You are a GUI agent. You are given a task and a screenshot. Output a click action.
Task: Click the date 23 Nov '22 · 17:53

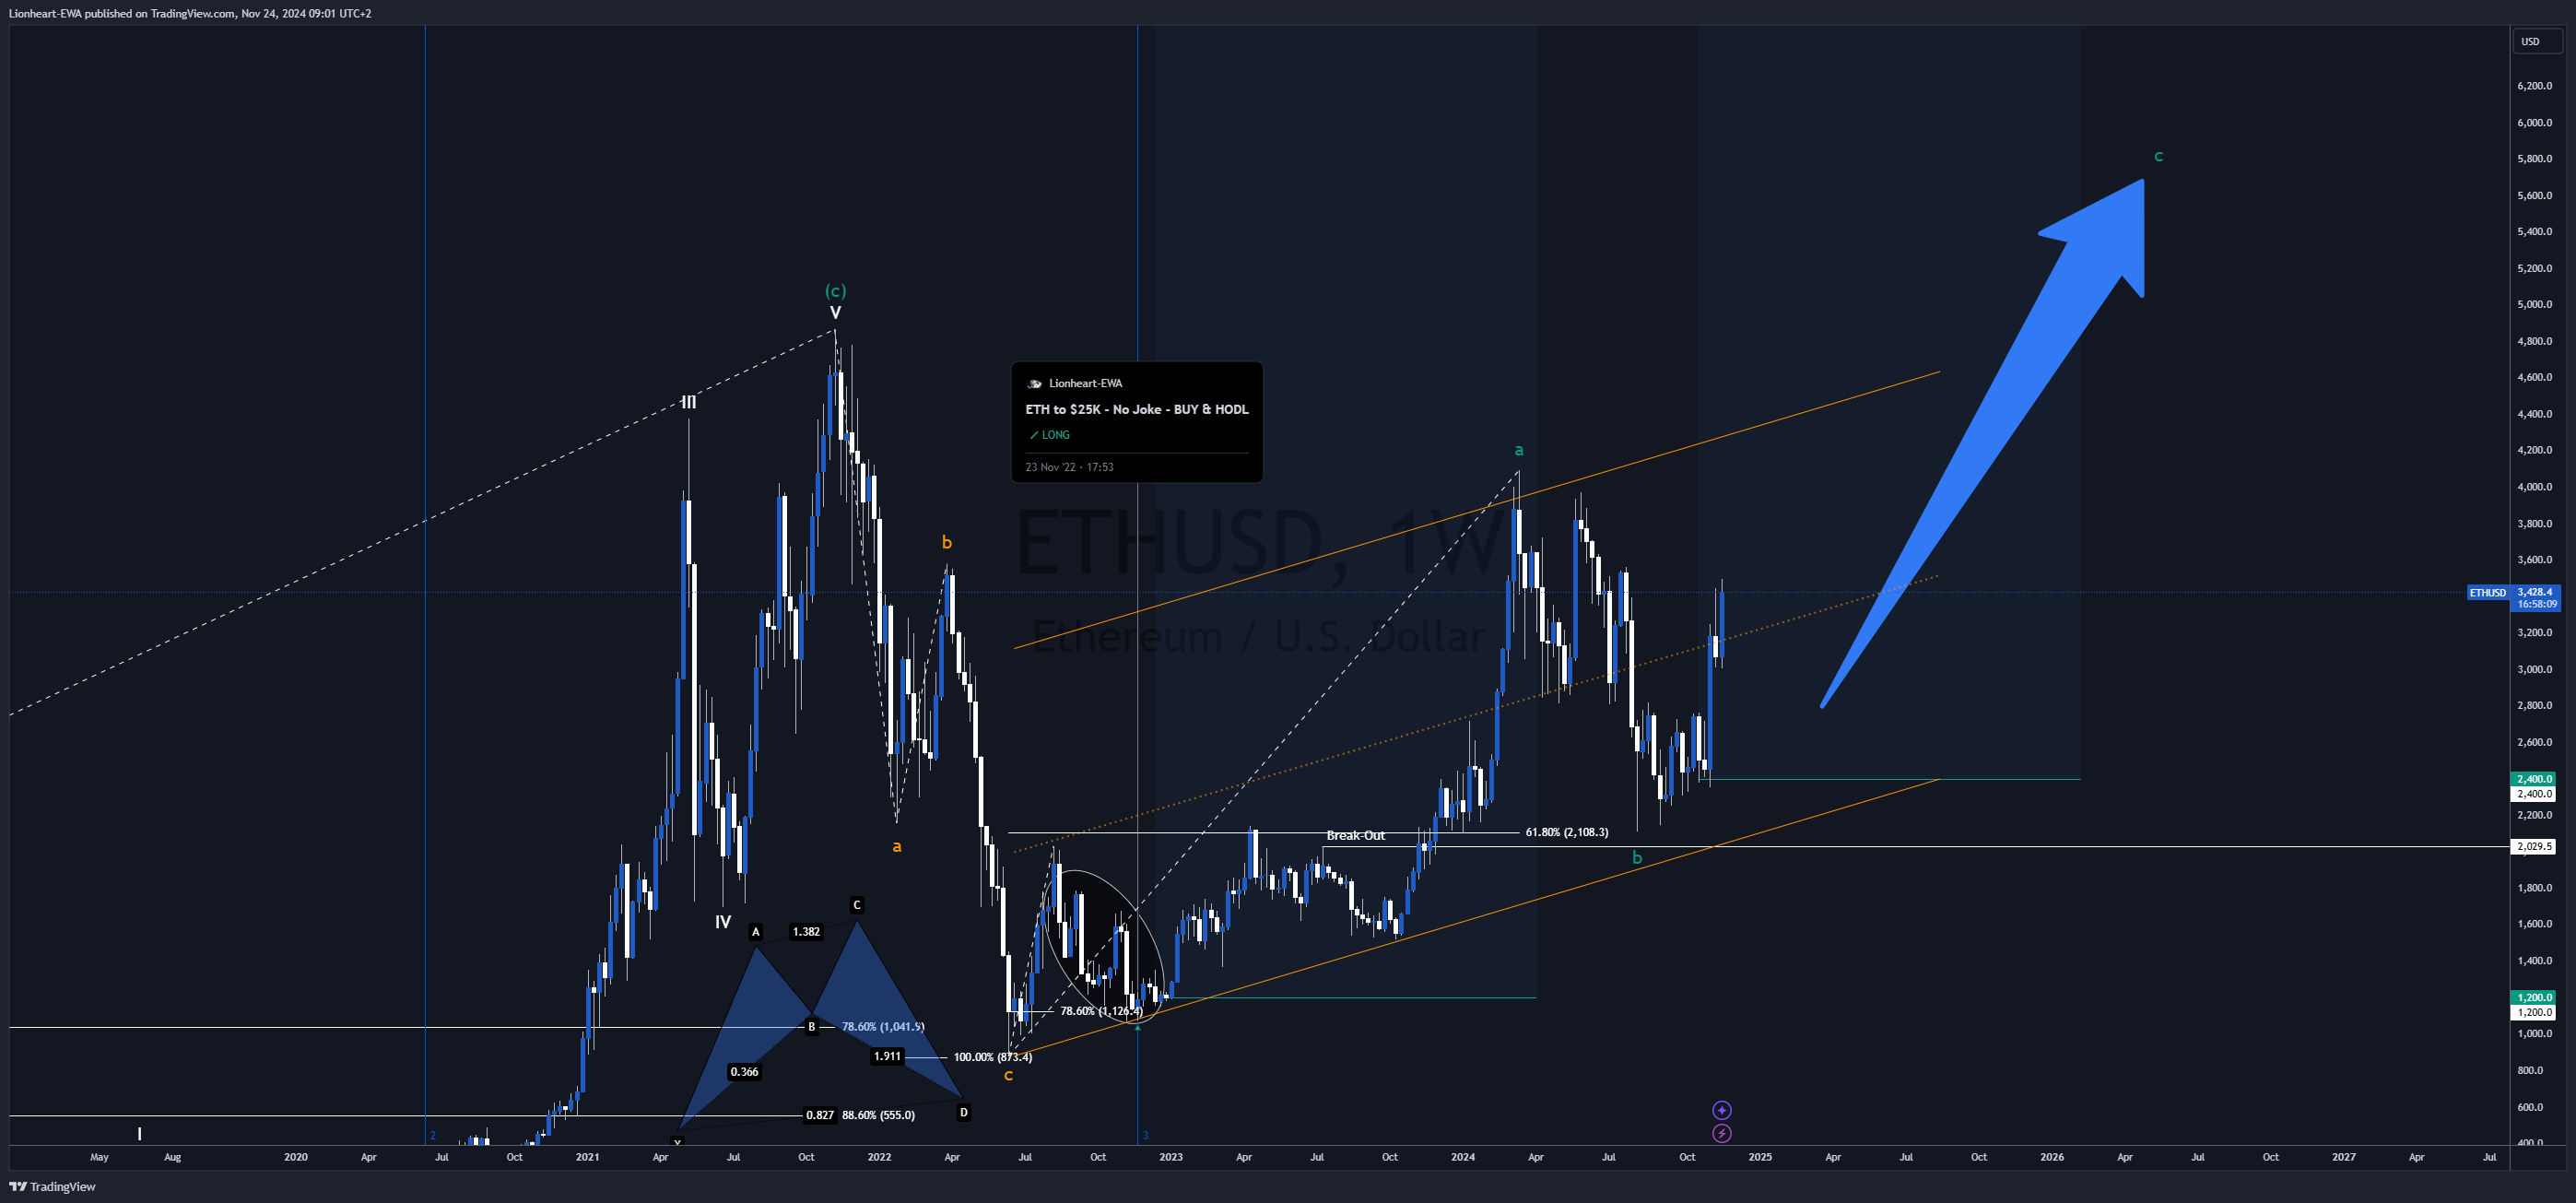[1069, 467]
